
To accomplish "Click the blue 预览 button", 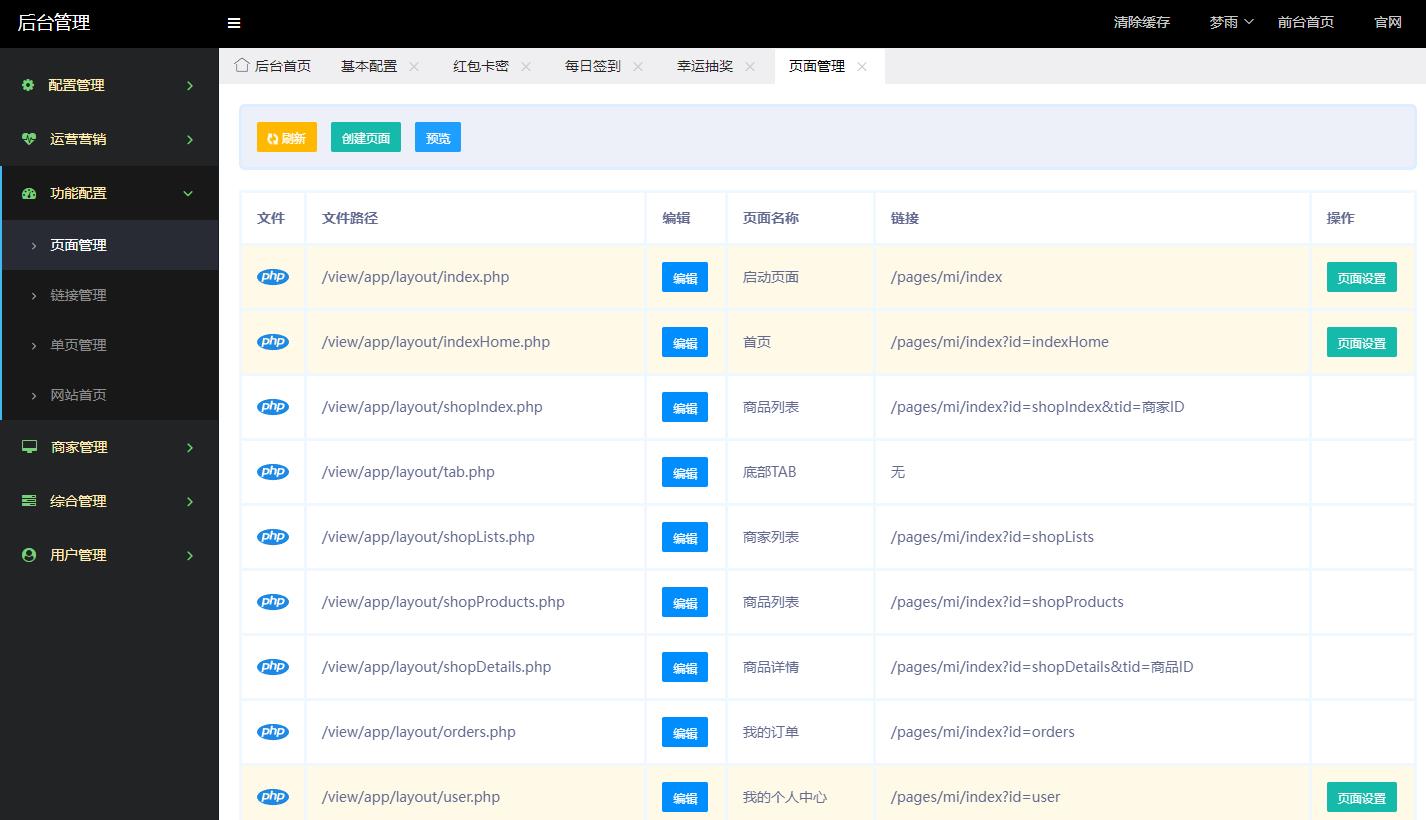I will click(438, 138).
